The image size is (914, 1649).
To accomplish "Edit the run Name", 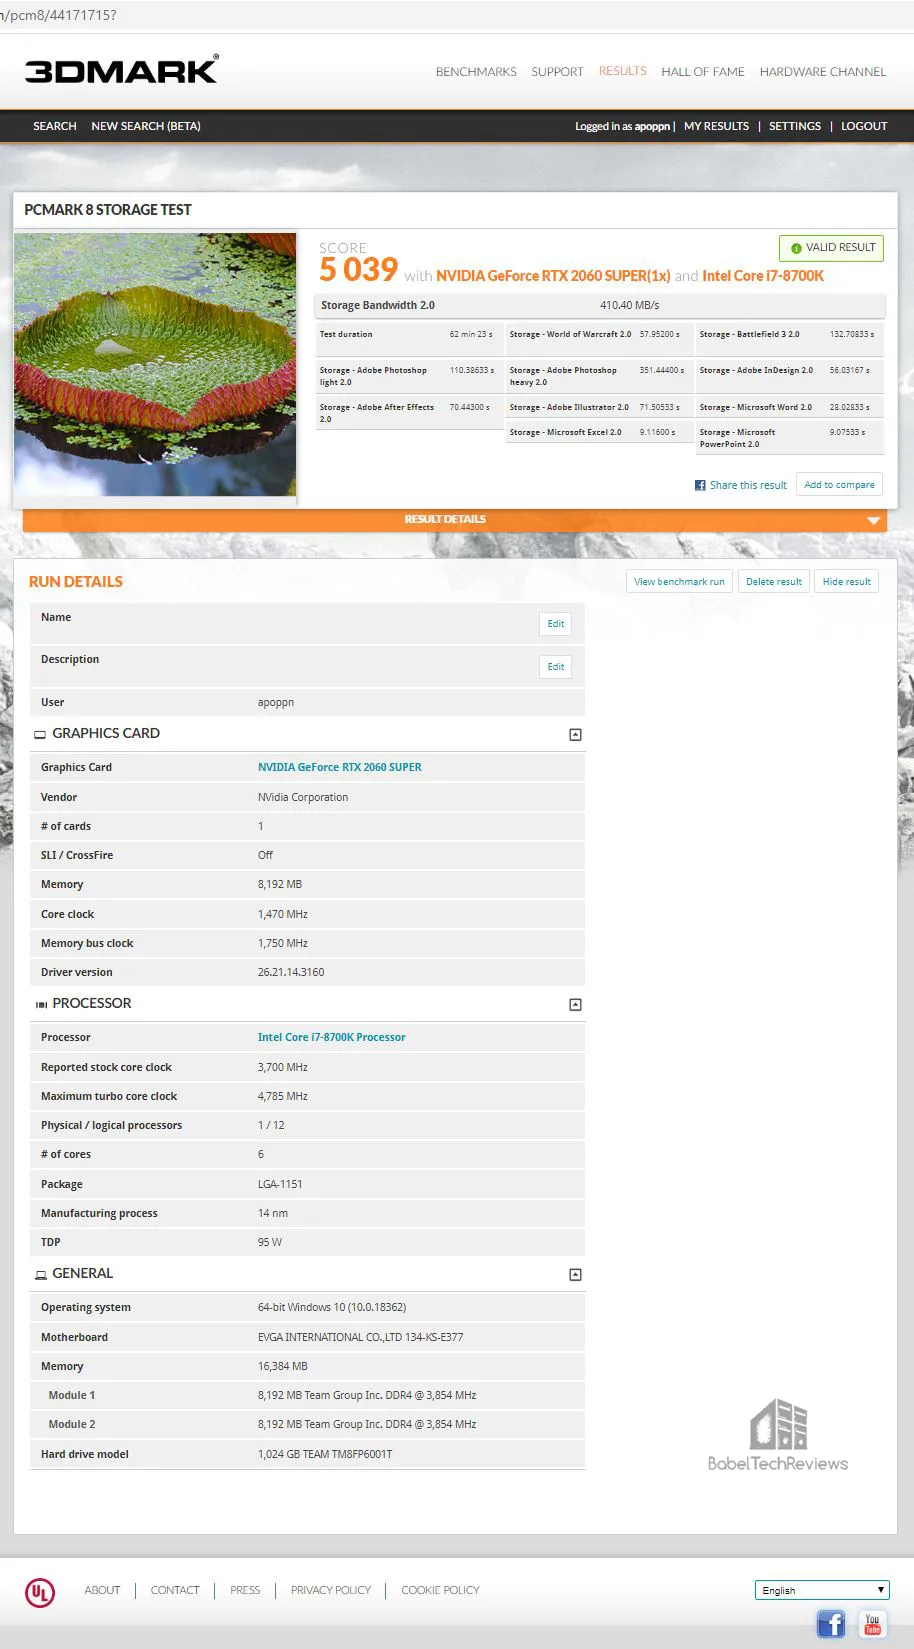I will tap(556, 624).
